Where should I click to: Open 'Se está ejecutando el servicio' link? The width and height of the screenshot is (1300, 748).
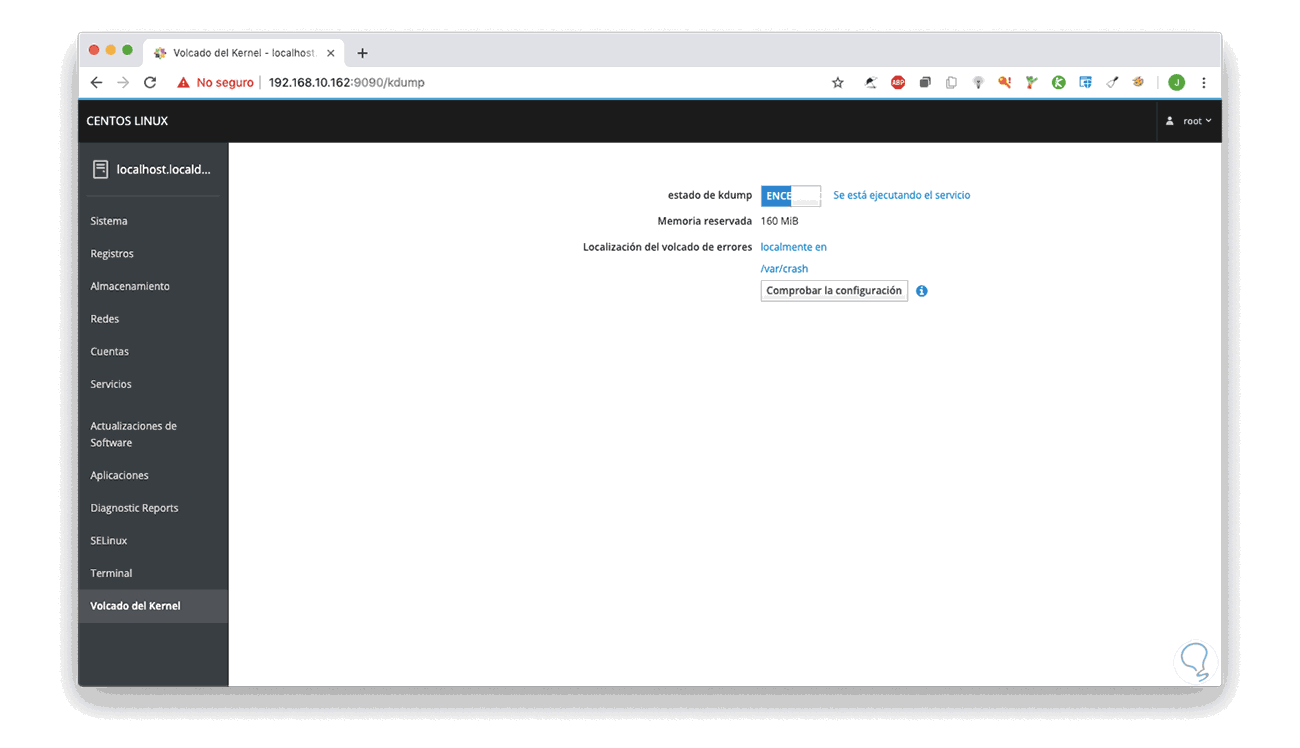click(x=901, y=196)
